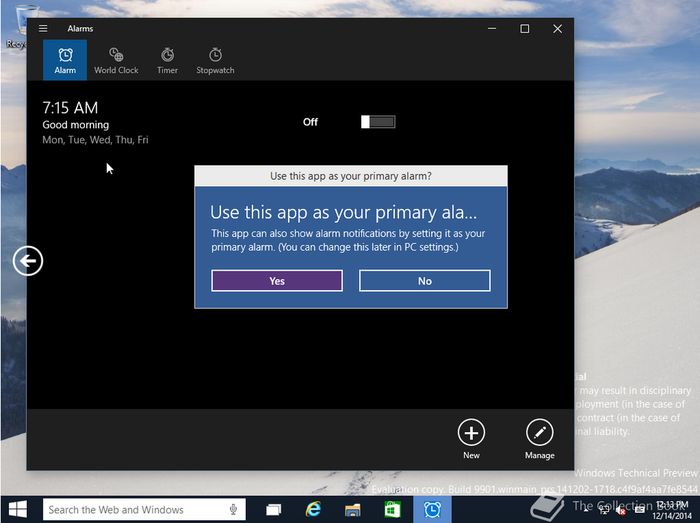700x523 pixels.
Task: Select the Alarm tab
Action: point(65,60)
